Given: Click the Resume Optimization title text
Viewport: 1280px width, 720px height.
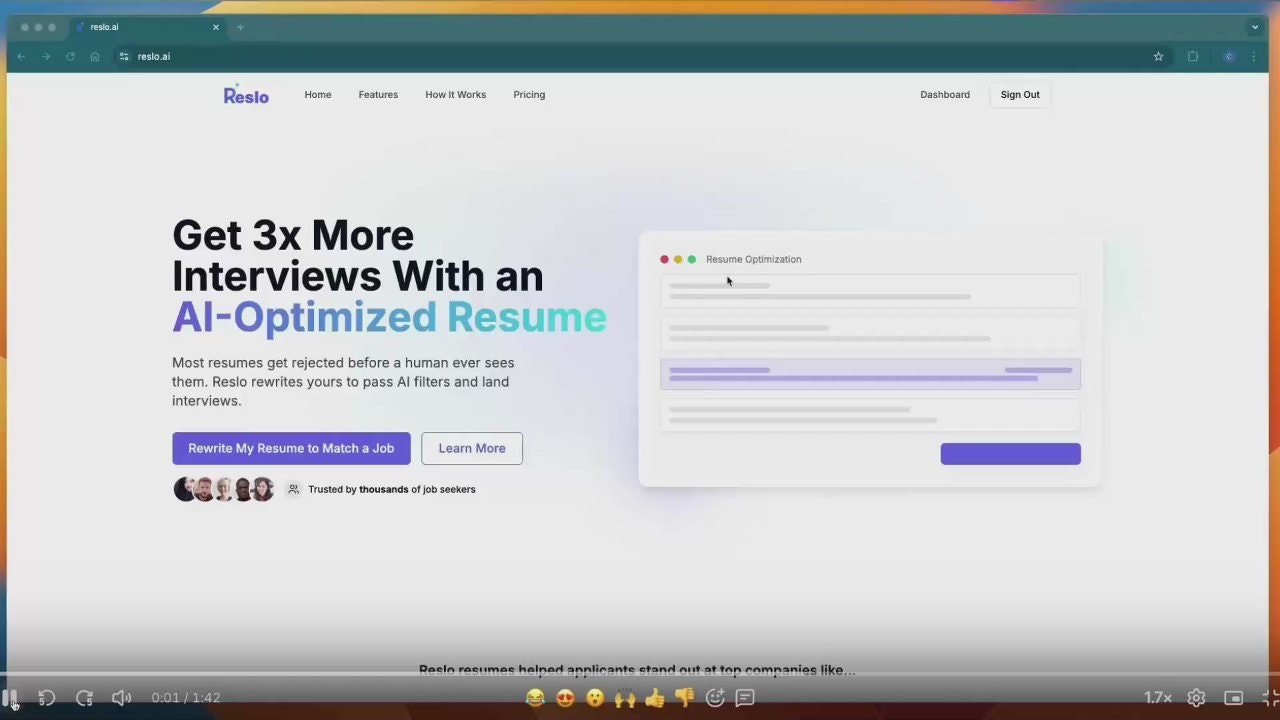Looking at the screenshot, I should coord(754,259).
